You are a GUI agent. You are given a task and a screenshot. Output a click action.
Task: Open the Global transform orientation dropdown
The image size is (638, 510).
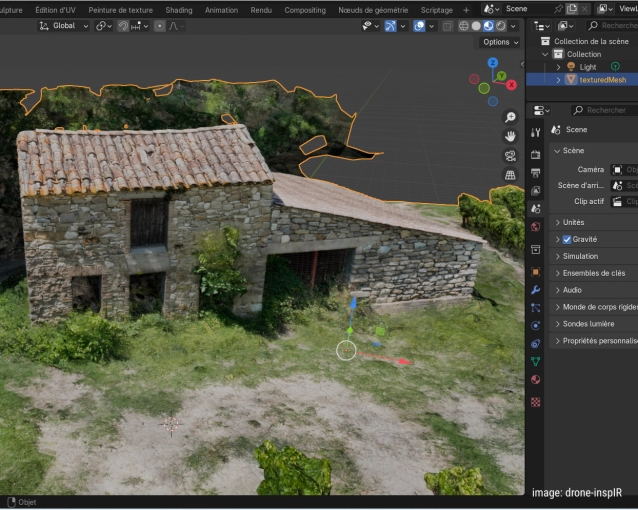click(x=64, y=26)
